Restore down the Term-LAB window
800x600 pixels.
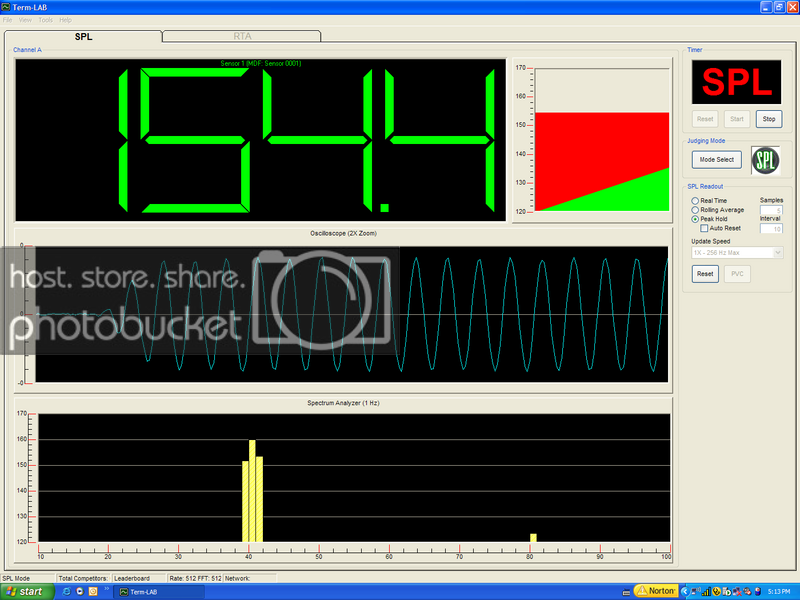(x=779, y=7)
